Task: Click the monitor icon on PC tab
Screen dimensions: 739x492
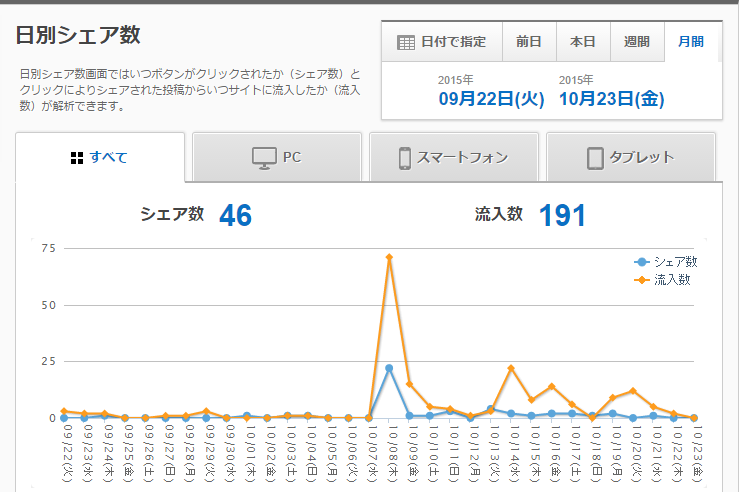Action: (264, 157)
